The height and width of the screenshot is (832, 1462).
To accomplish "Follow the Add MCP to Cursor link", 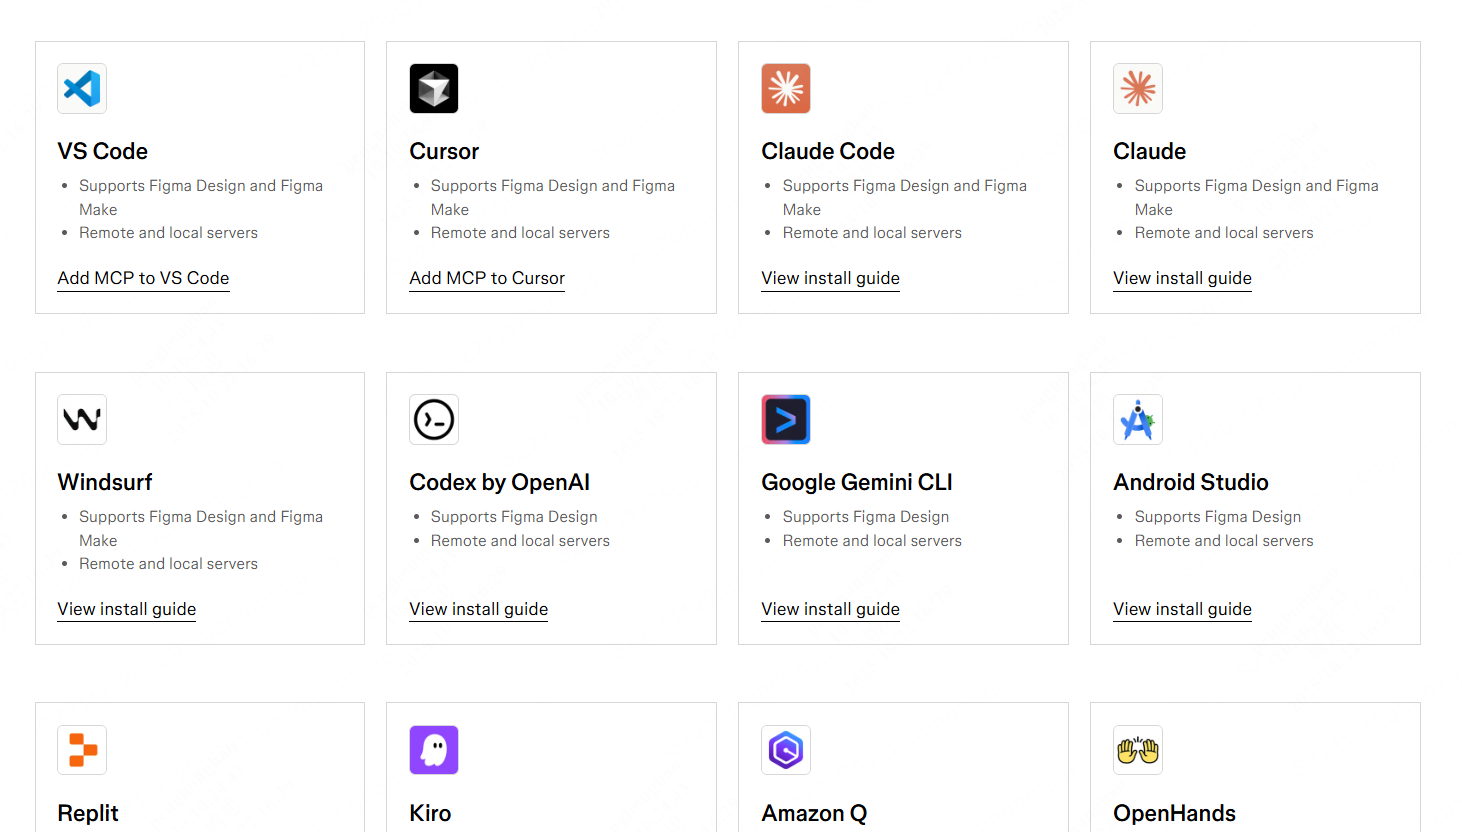I will tap(487, 278).
